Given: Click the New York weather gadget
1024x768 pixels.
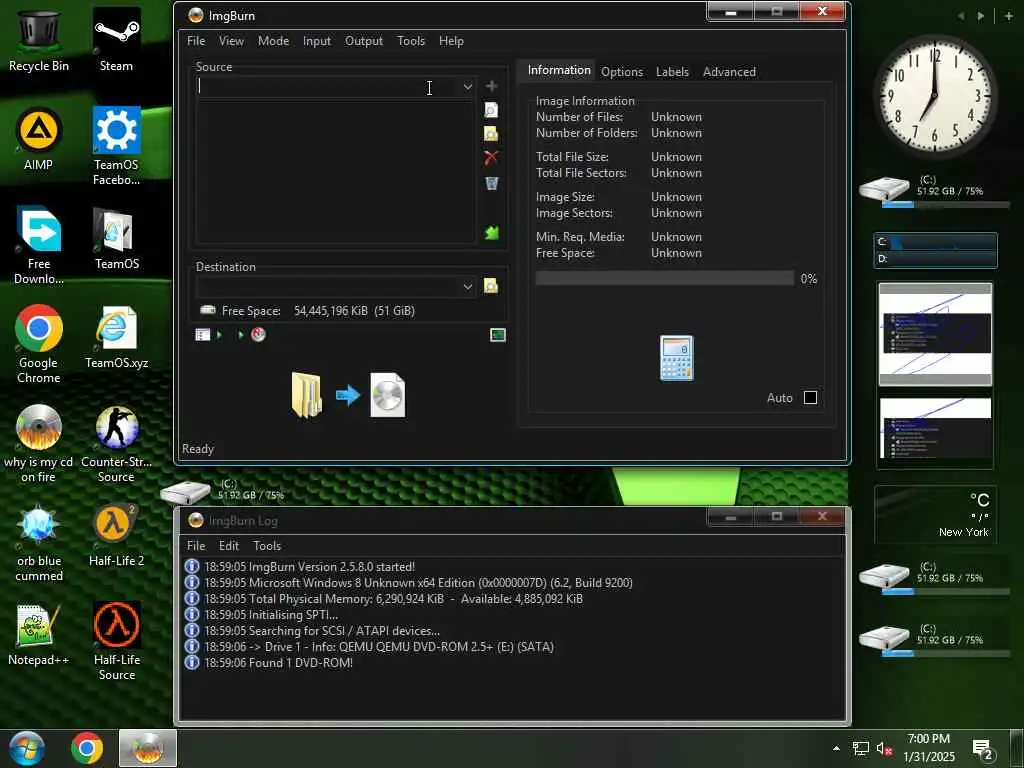Looking at the screenshot, I should click(936, 515).
